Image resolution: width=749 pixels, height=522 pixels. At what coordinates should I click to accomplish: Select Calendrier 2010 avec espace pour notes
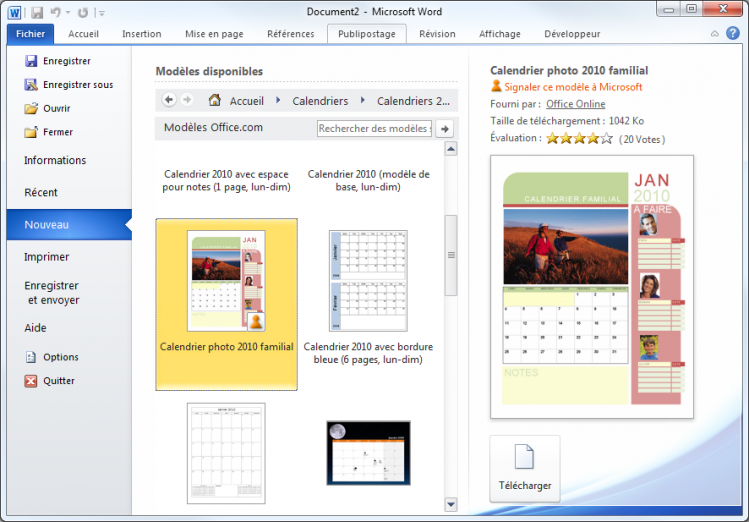click(x=226, y=181)
